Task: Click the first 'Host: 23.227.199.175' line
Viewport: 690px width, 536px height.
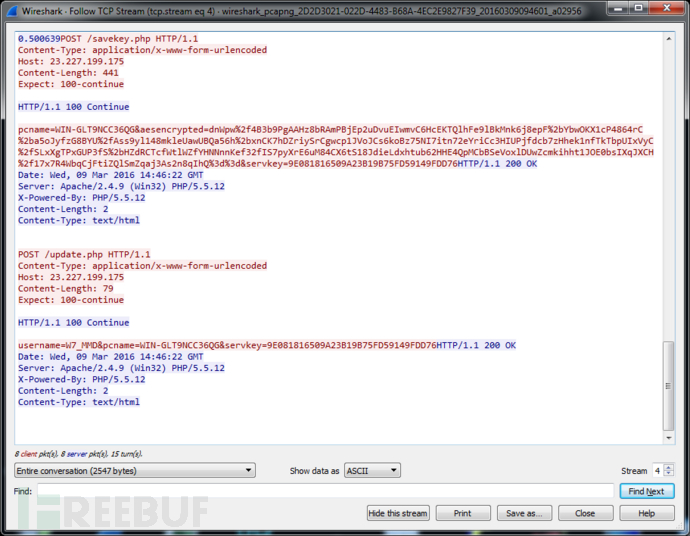Action: (x=71, y=61)
